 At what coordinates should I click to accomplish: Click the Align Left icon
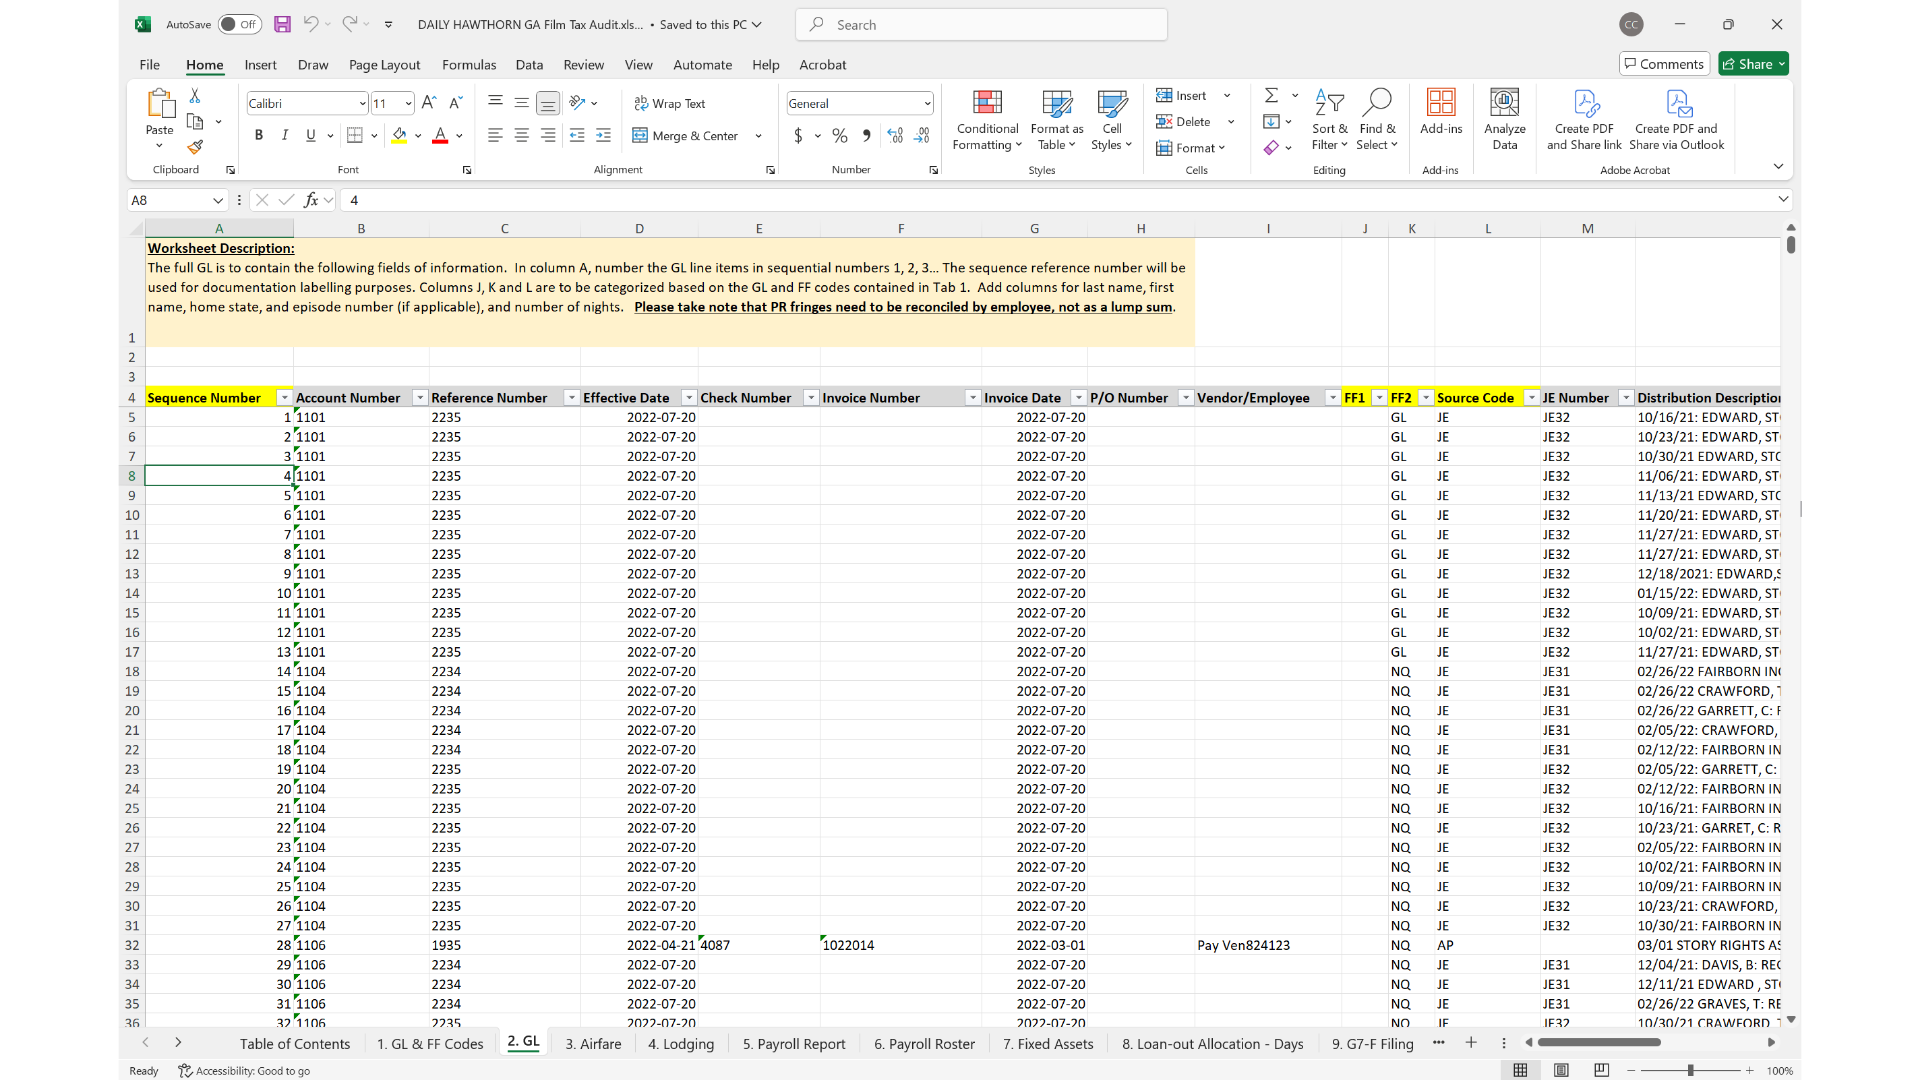tap(495, 135)
